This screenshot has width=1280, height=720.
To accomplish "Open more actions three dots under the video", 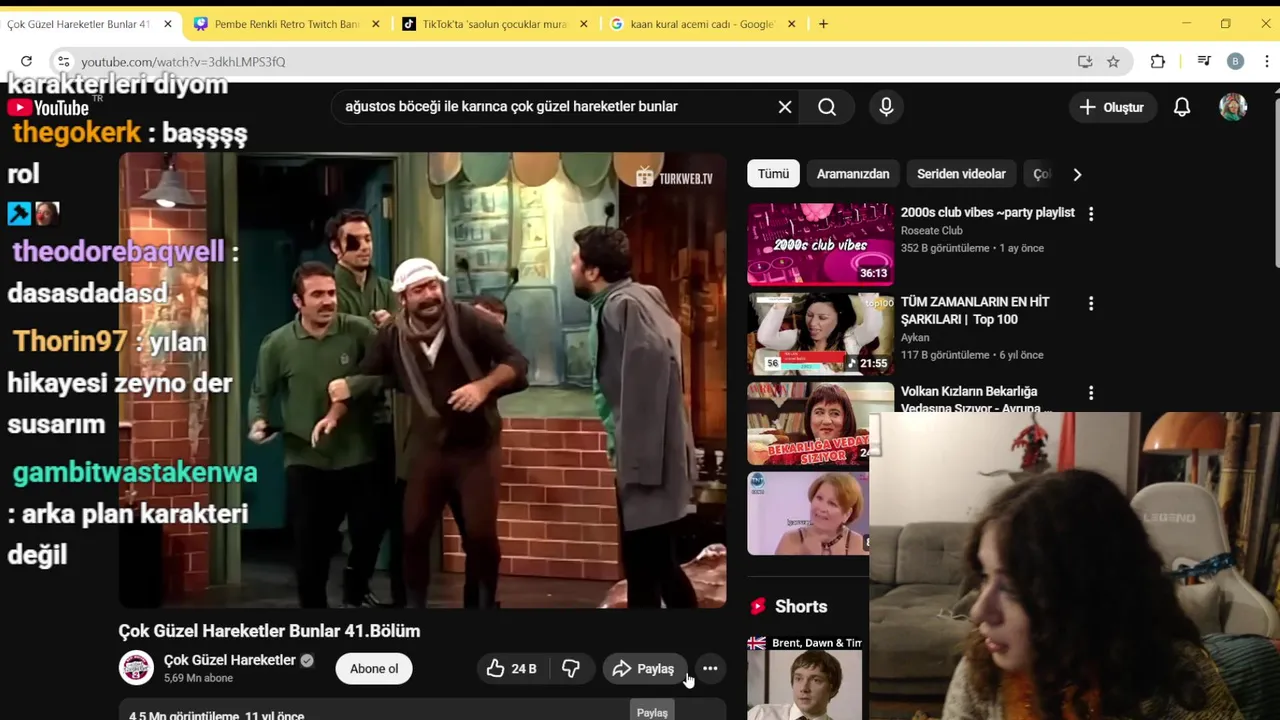I will pyautogui.click(x=710, y=668).
